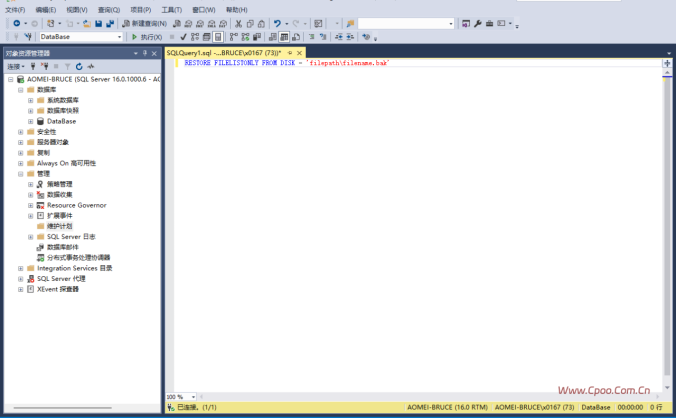The image size is (676, 418).
Task: Click the Activity Monitor pulse icon
Action: [91, 66]
